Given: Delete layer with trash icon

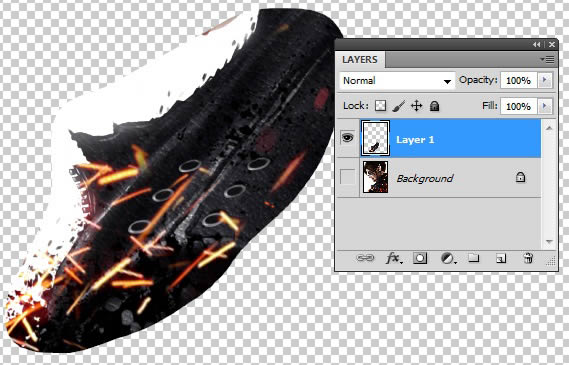Looking at the screenshot, I should pos(528,258).
